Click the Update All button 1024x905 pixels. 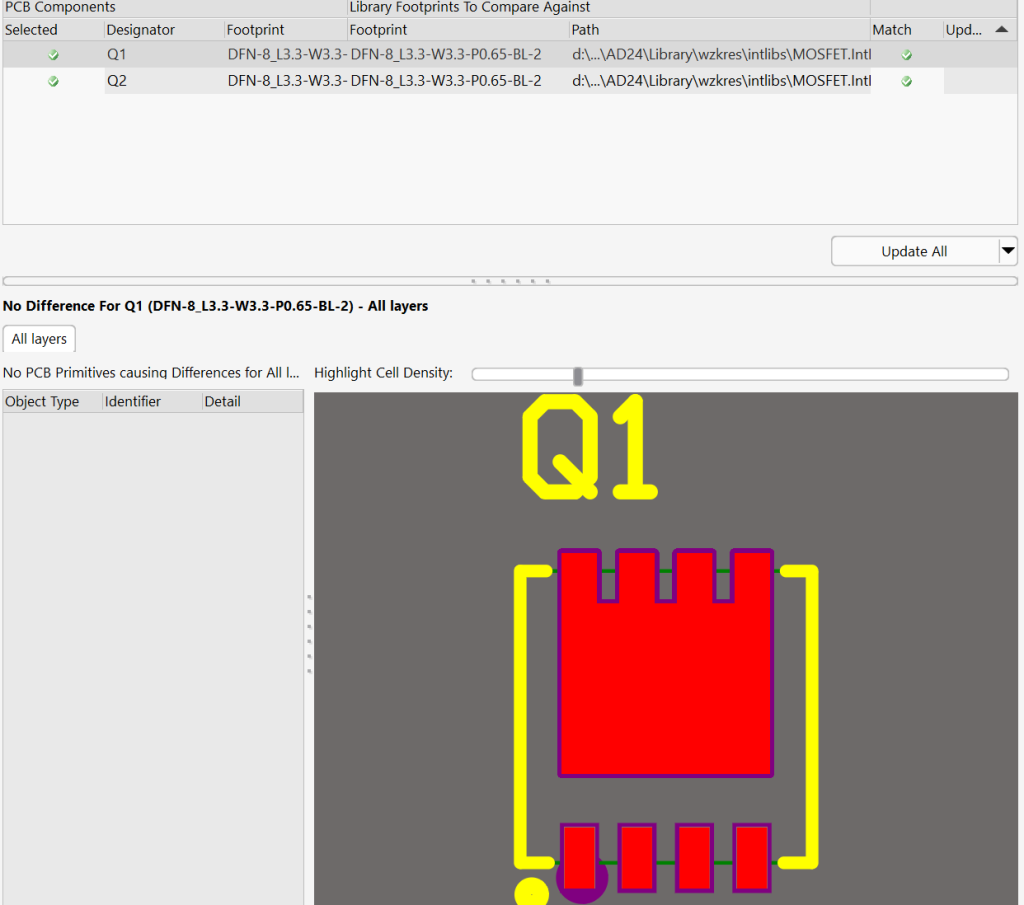click(x=914, y=251)
